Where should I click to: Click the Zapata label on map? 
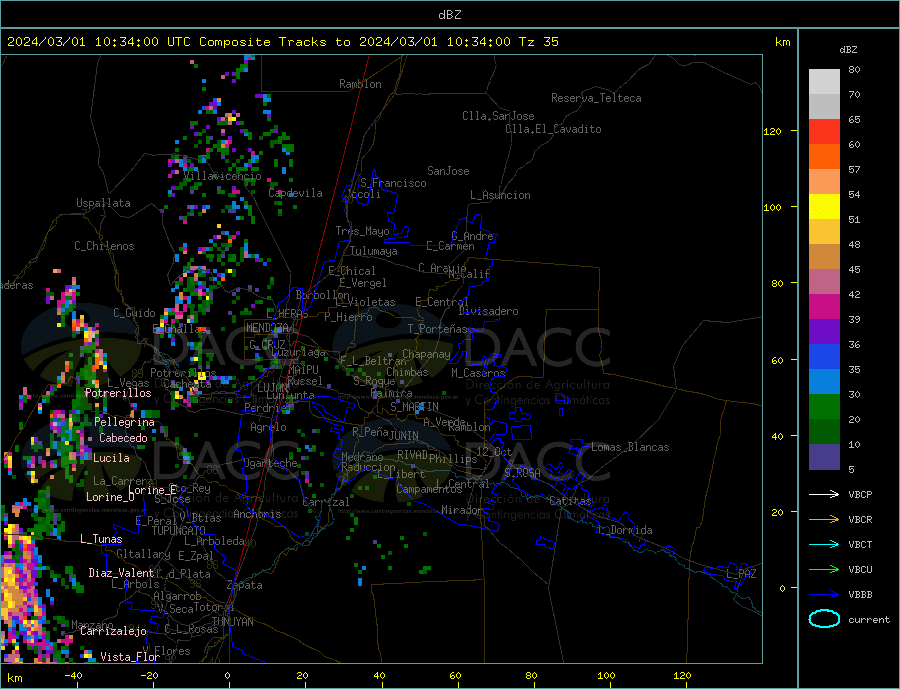click(x=245, y=586)
